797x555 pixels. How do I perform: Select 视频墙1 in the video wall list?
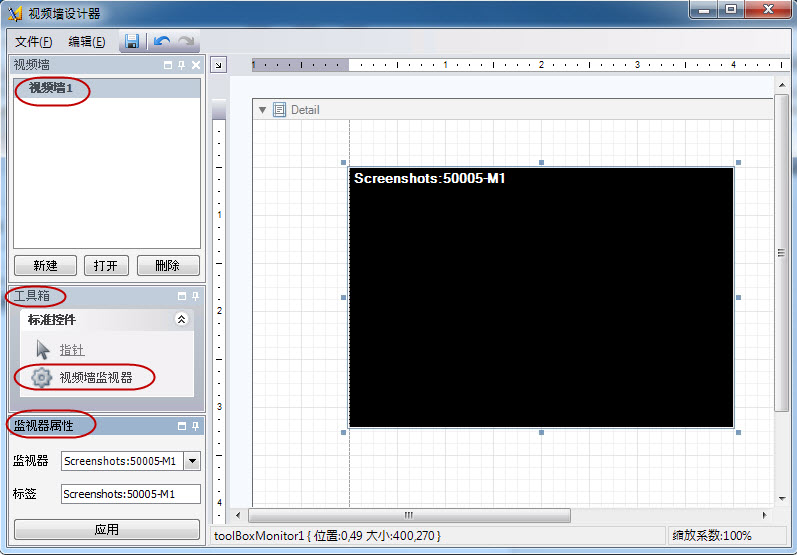point(52,88)
